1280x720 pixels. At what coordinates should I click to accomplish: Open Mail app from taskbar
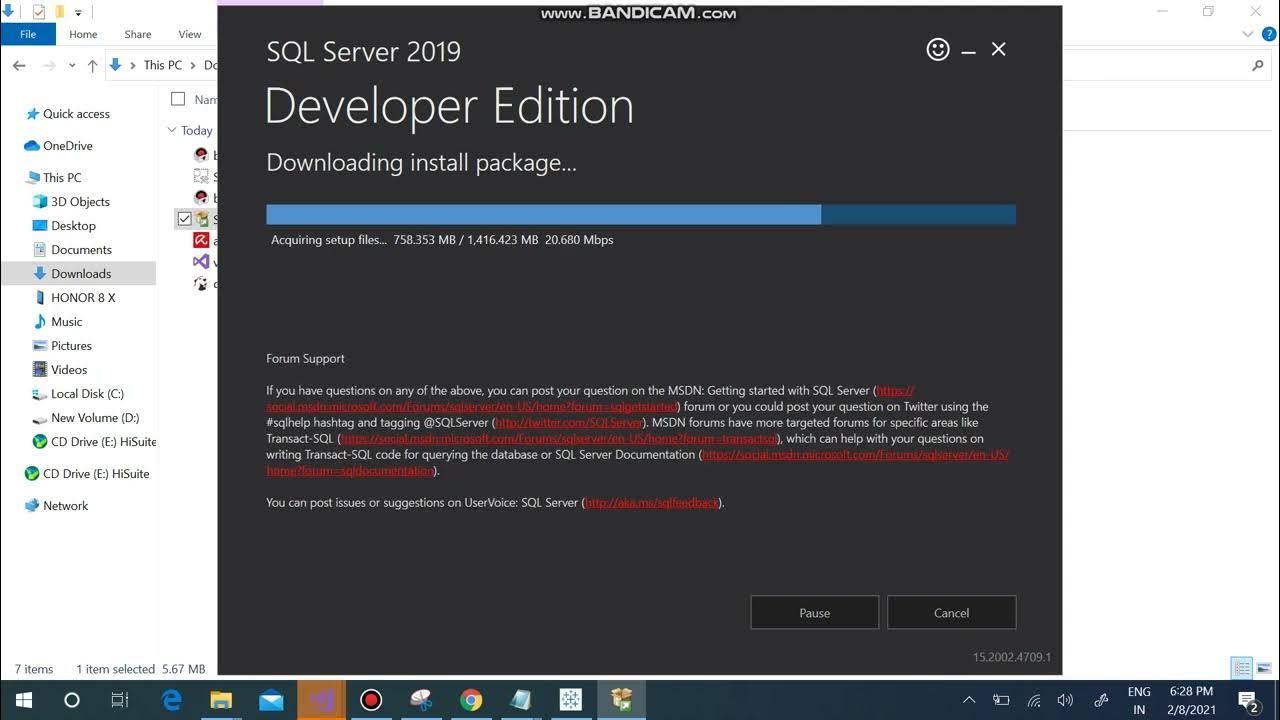[x=271, y=700]
